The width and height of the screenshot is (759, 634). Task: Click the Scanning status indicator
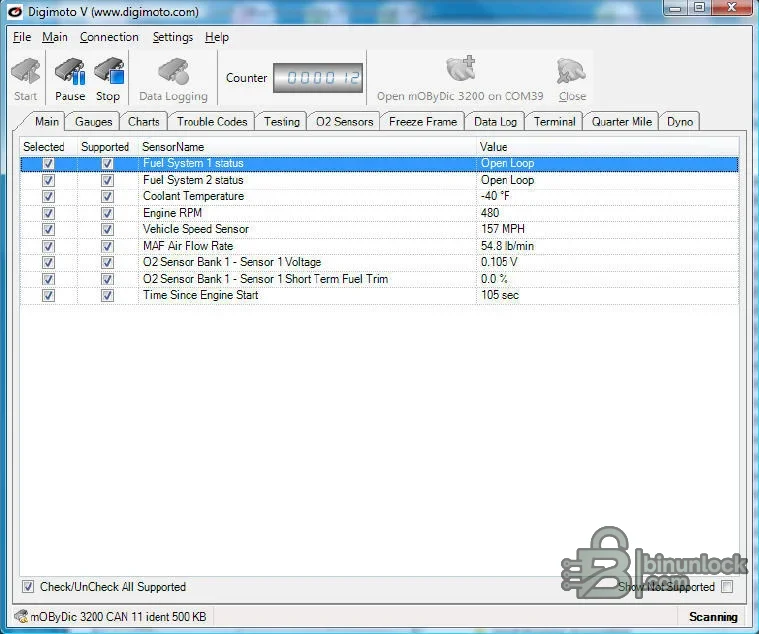pos(713,617)
